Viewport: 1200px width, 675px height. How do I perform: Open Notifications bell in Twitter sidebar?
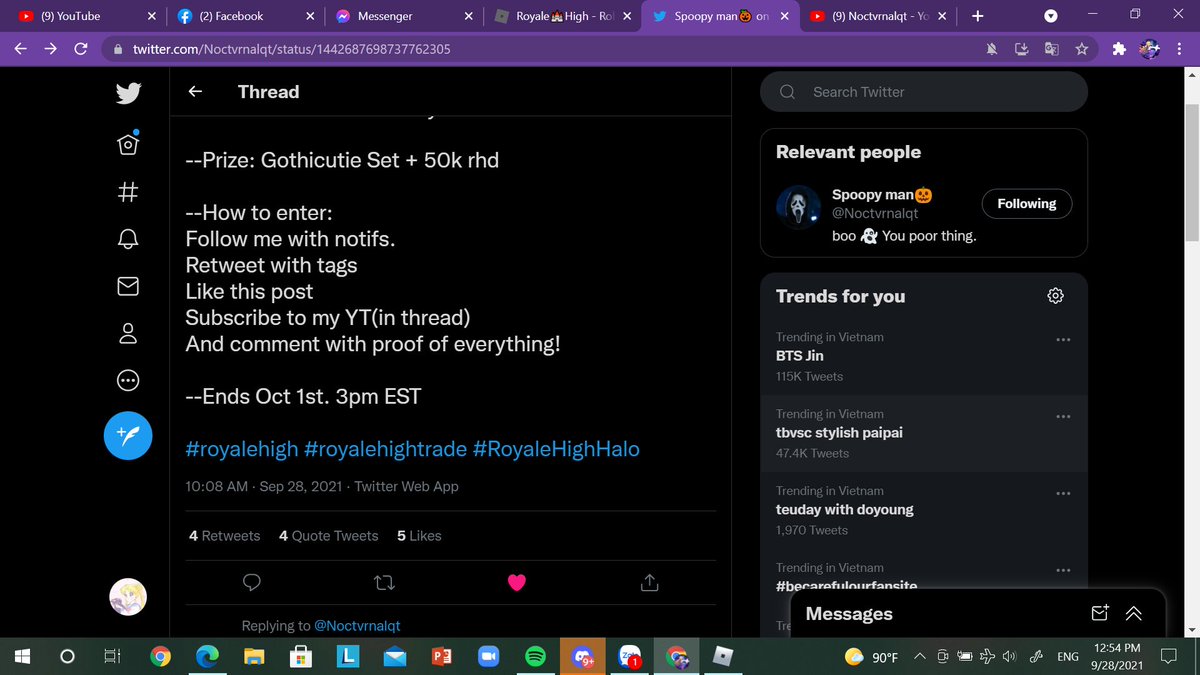pos(128,239)
